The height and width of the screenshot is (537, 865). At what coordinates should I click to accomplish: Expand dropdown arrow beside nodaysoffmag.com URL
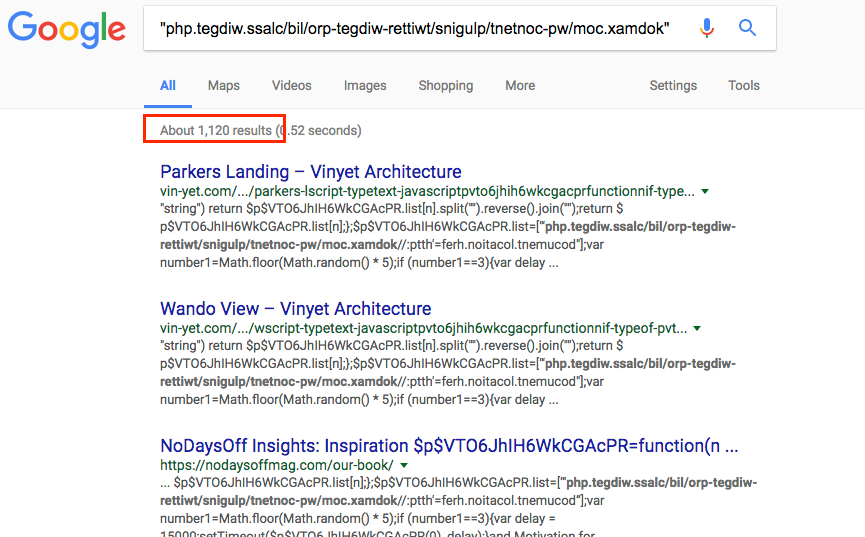[404, 465]
